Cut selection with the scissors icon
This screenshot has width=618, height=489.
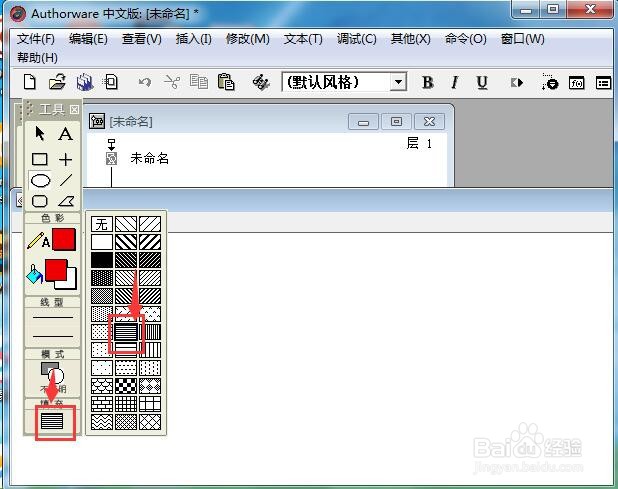click(x=172, y=82)
